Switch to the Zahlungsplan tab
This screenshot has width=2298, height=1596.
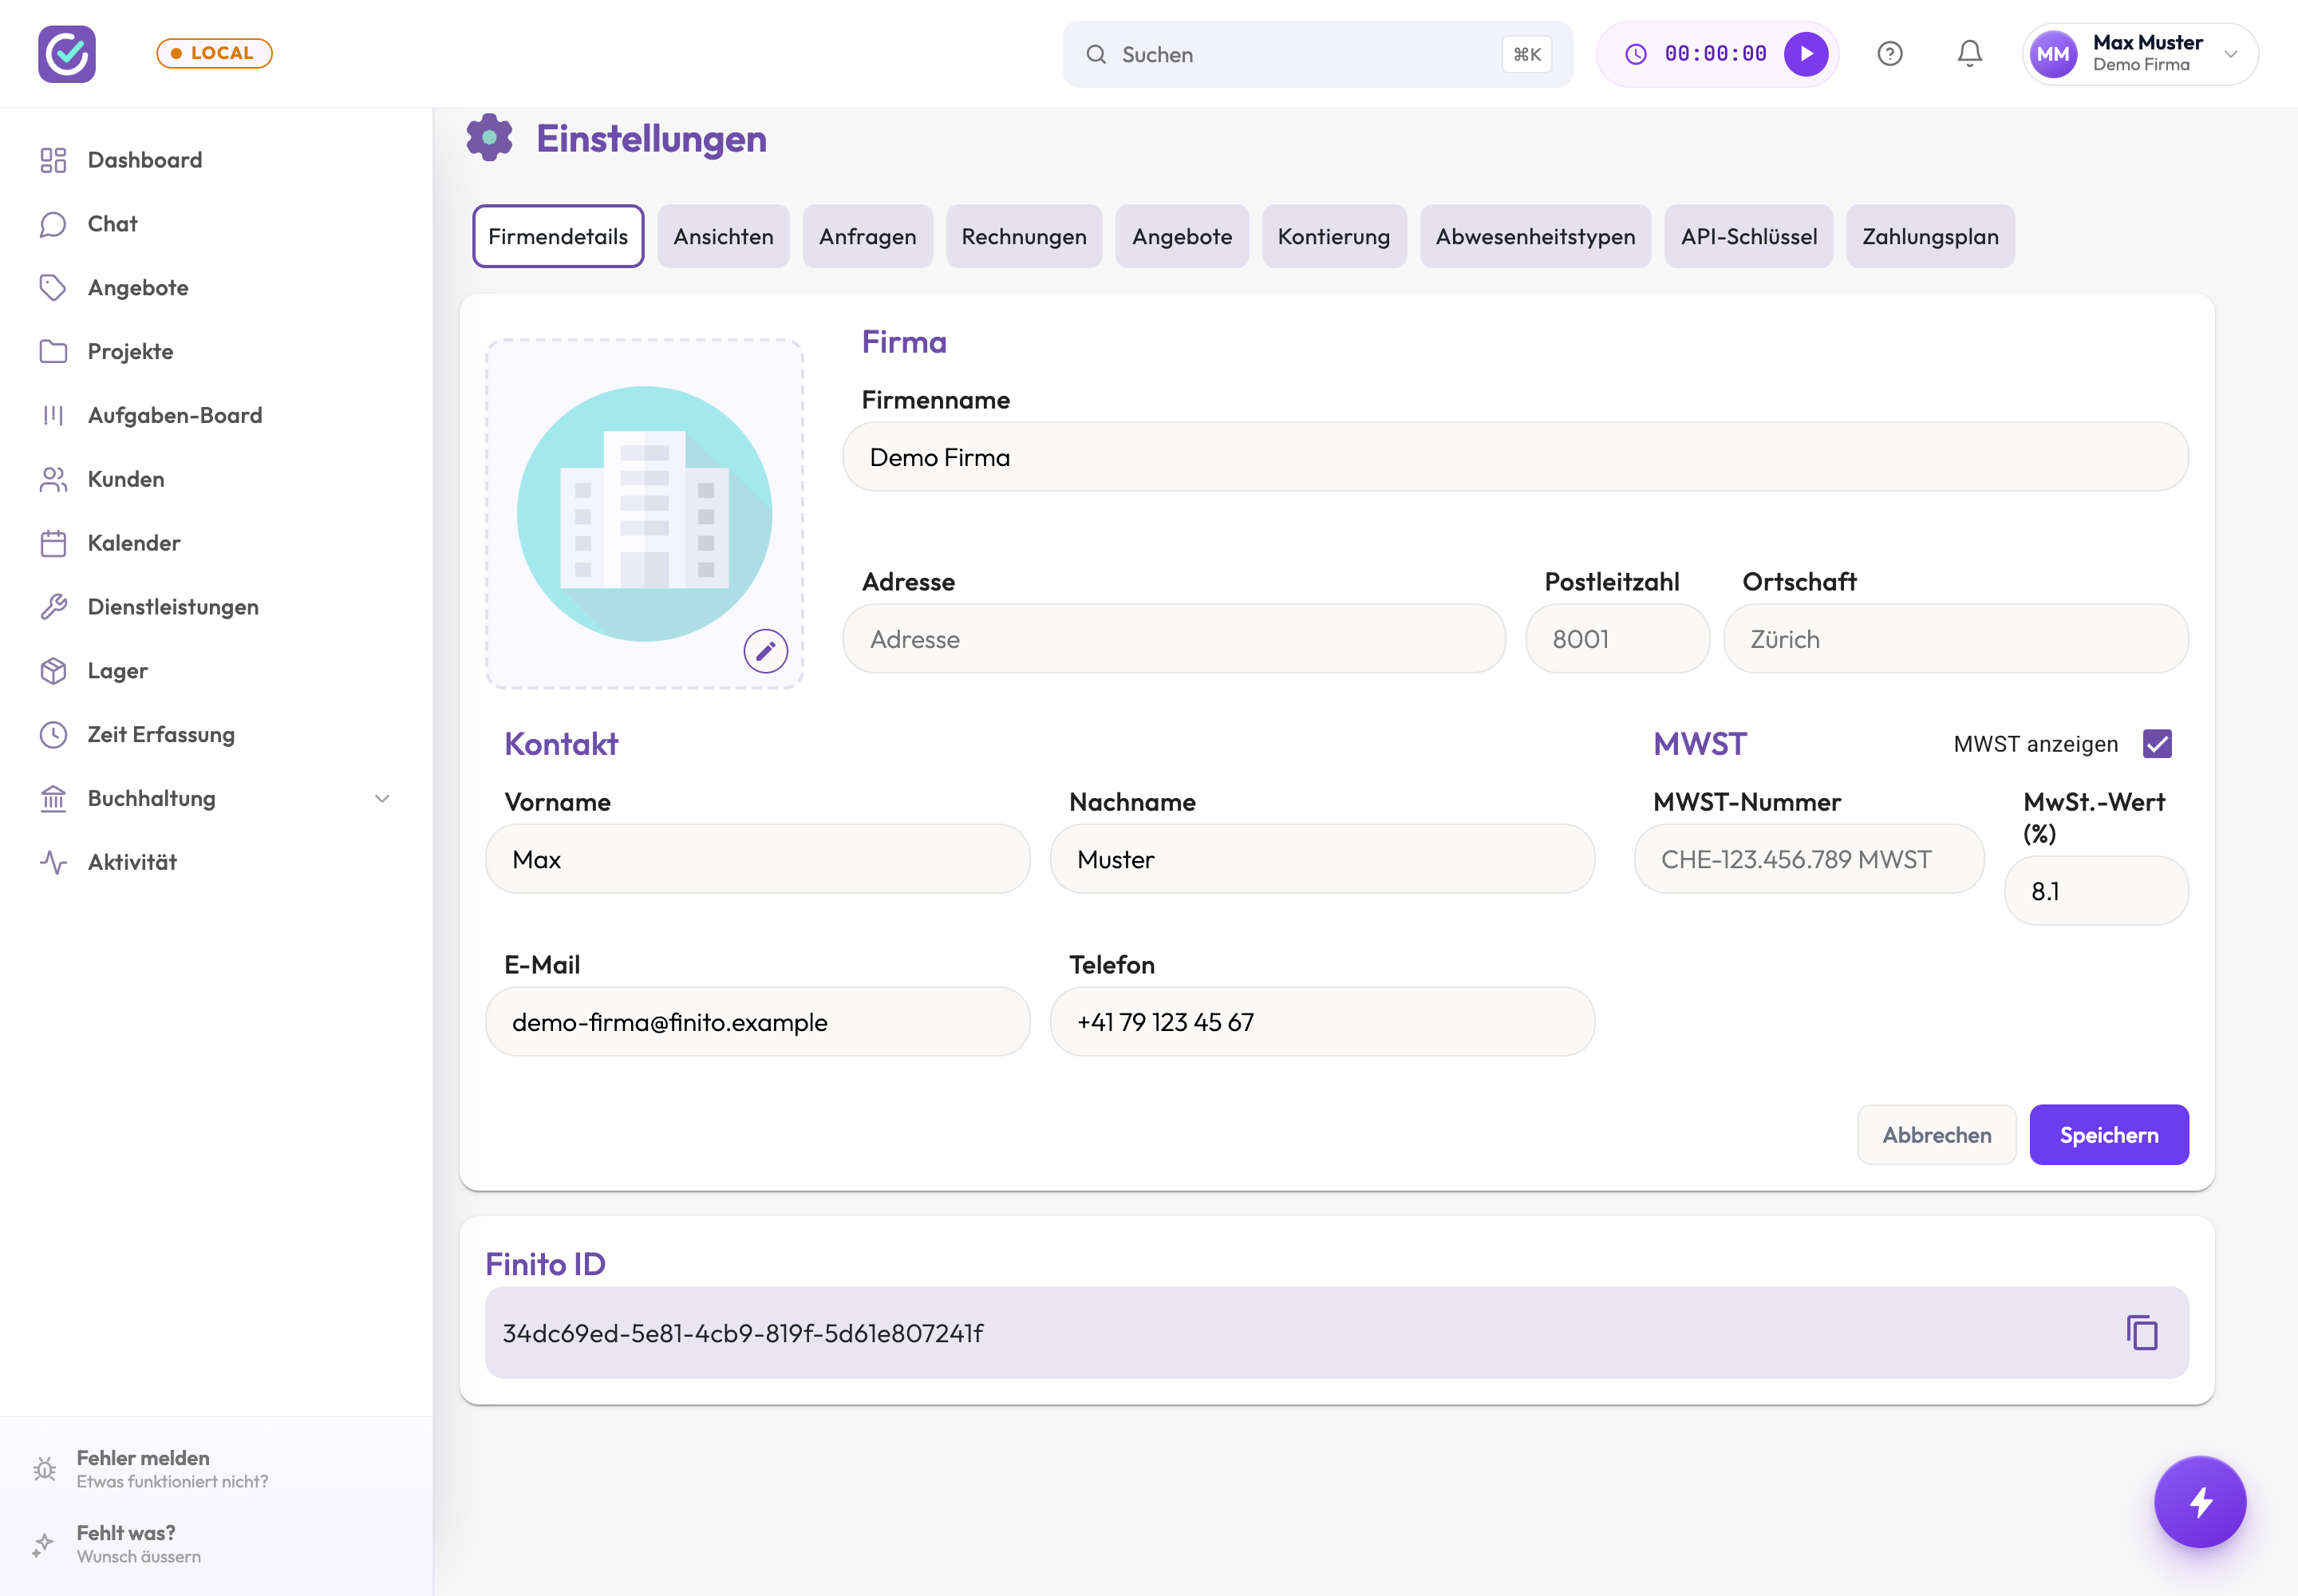pyautogui.click(x=1930, y=237)
